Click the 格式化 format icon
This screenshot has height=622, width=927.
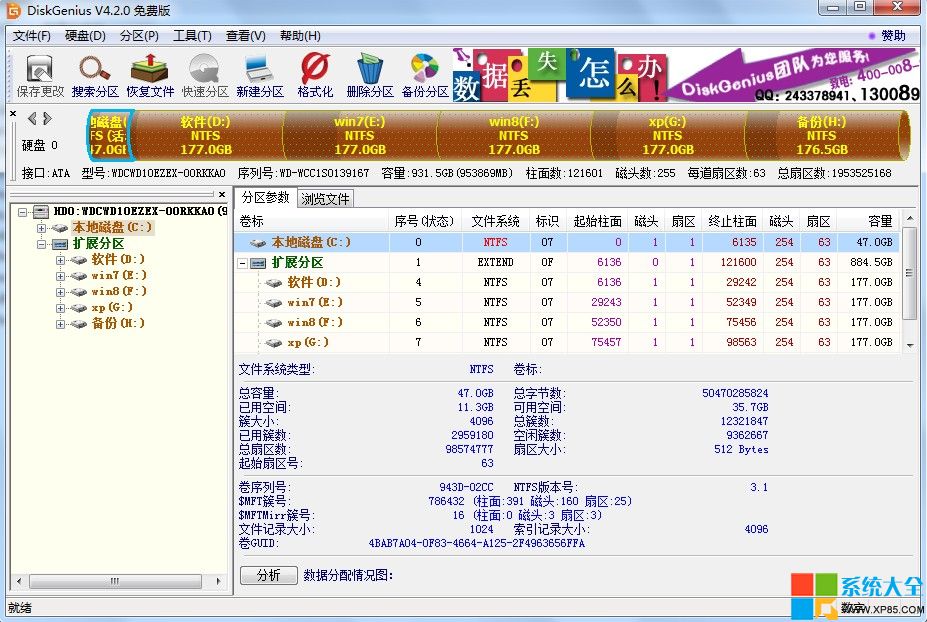pyautogui.click(x=315, y=76)
